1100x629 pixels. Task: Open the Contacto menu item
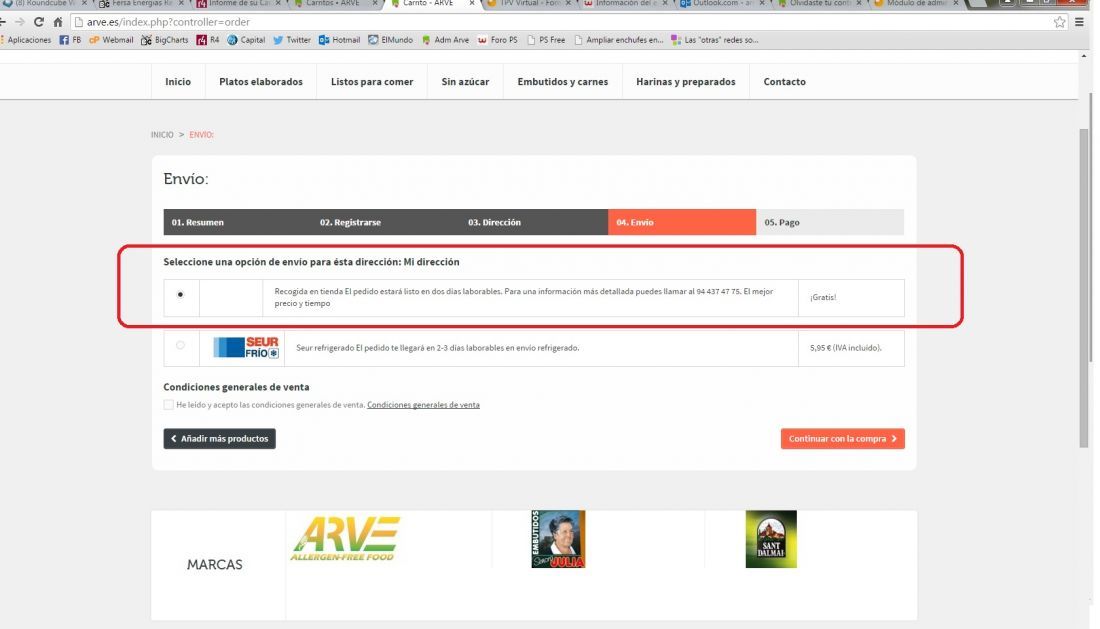coord(784,82)
